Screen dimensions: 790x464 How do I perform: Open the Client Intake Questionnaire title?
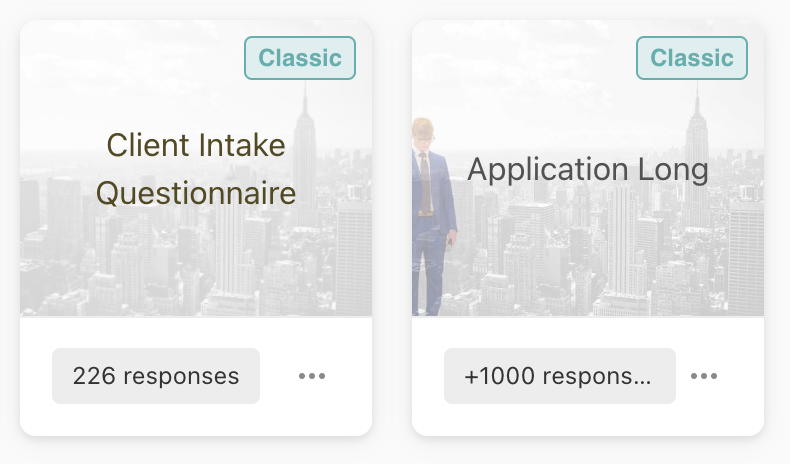click(196, 169)
